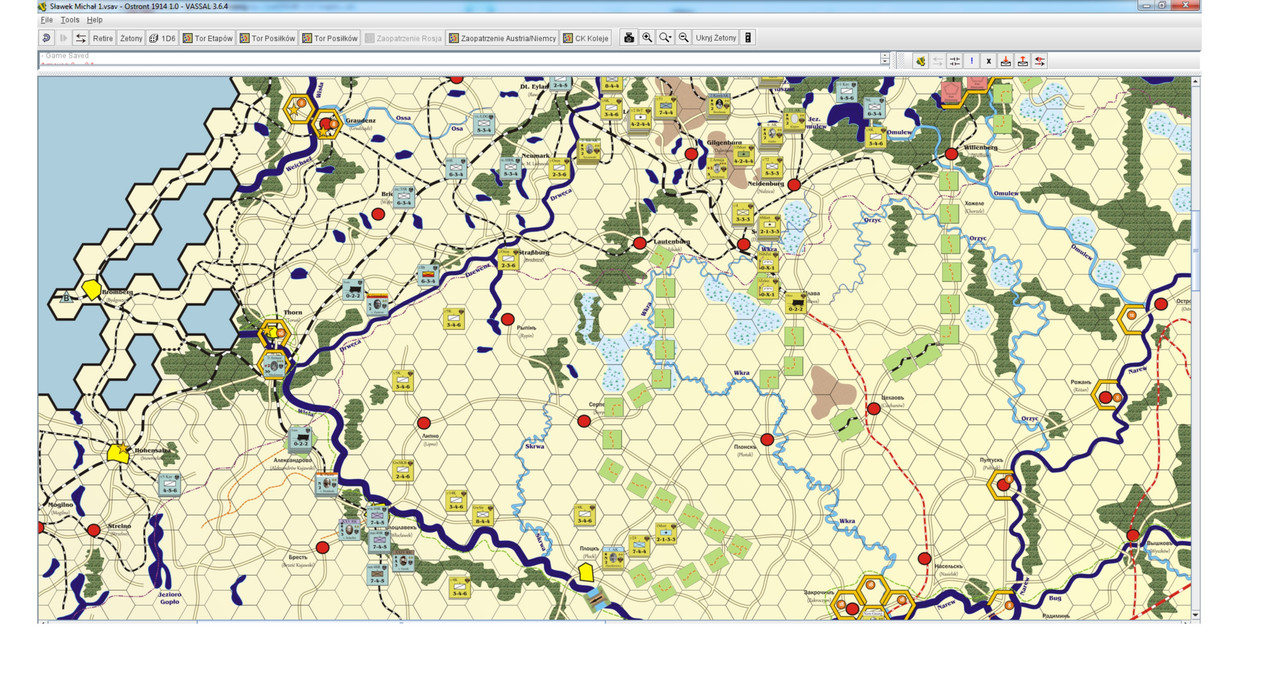Select the yellow pentagon marker at Hohensalza
The width and height of the screenshot is (1280, 693).
pos(119,453)
